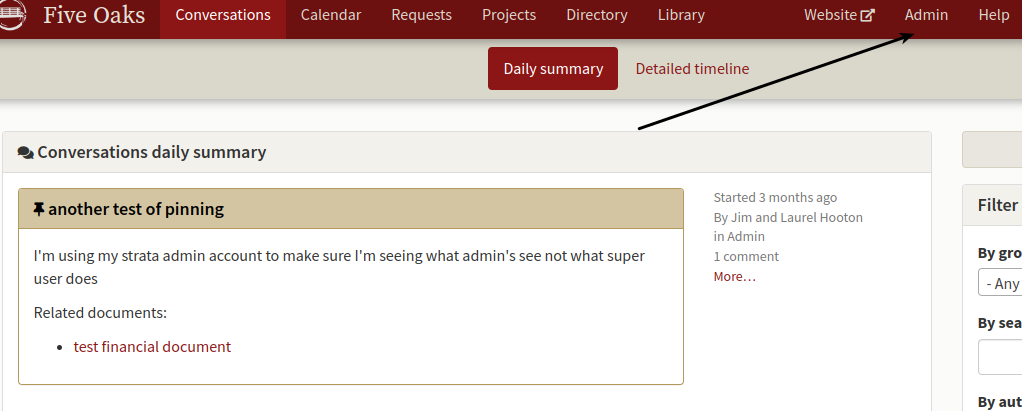This screenshot has width=1022, height=411.
Task: Open 'another test of pinning' conversation title
Action: tap(136, 209)
